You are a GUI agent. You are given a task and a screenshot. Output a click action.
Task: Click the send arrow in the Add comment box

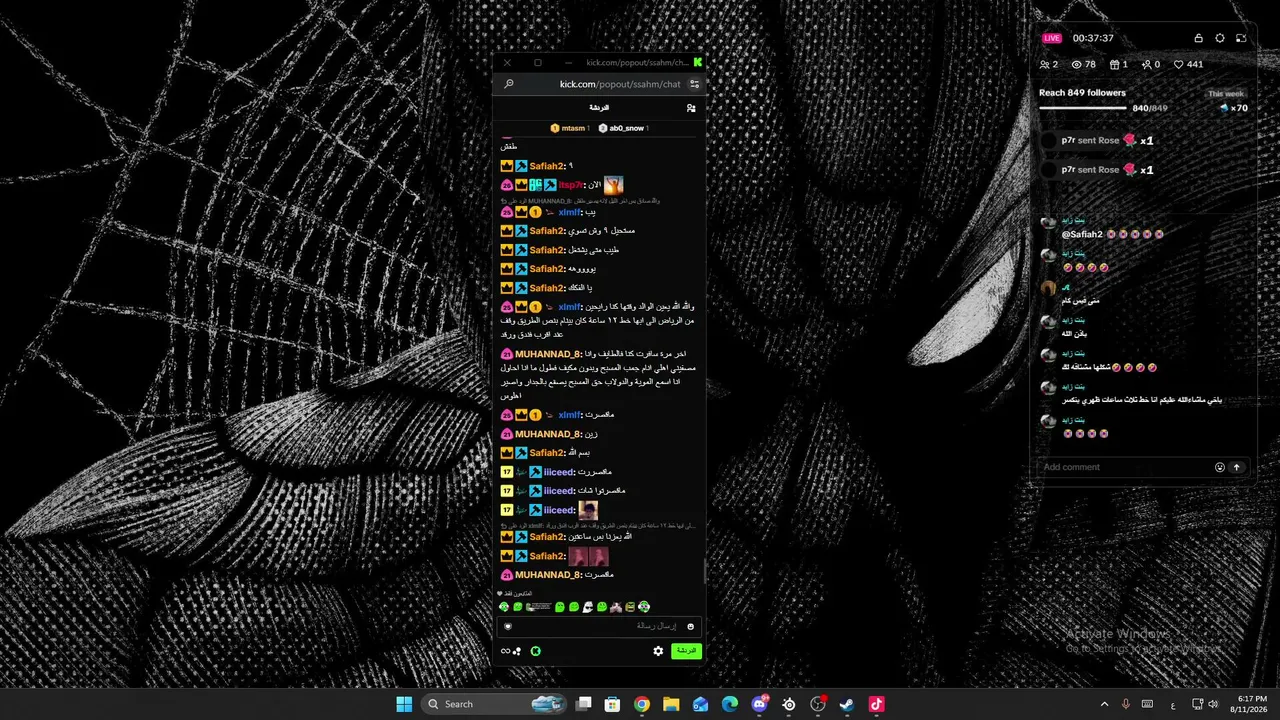1237,467
